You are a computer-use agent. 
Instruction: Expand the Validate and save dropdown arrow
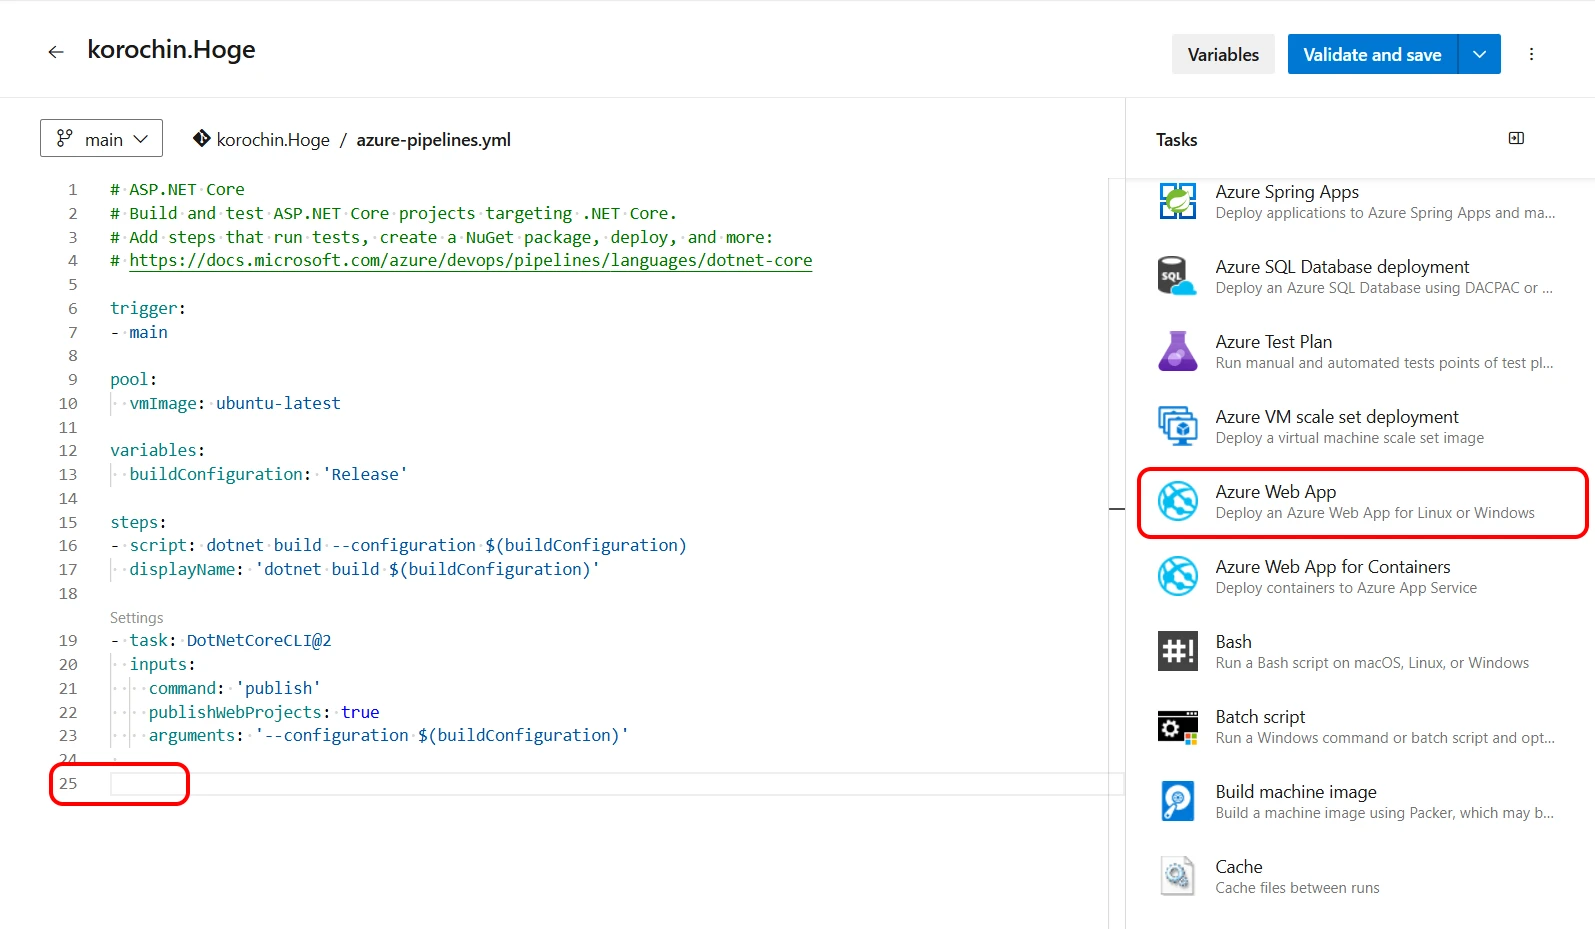[1480, 55]
